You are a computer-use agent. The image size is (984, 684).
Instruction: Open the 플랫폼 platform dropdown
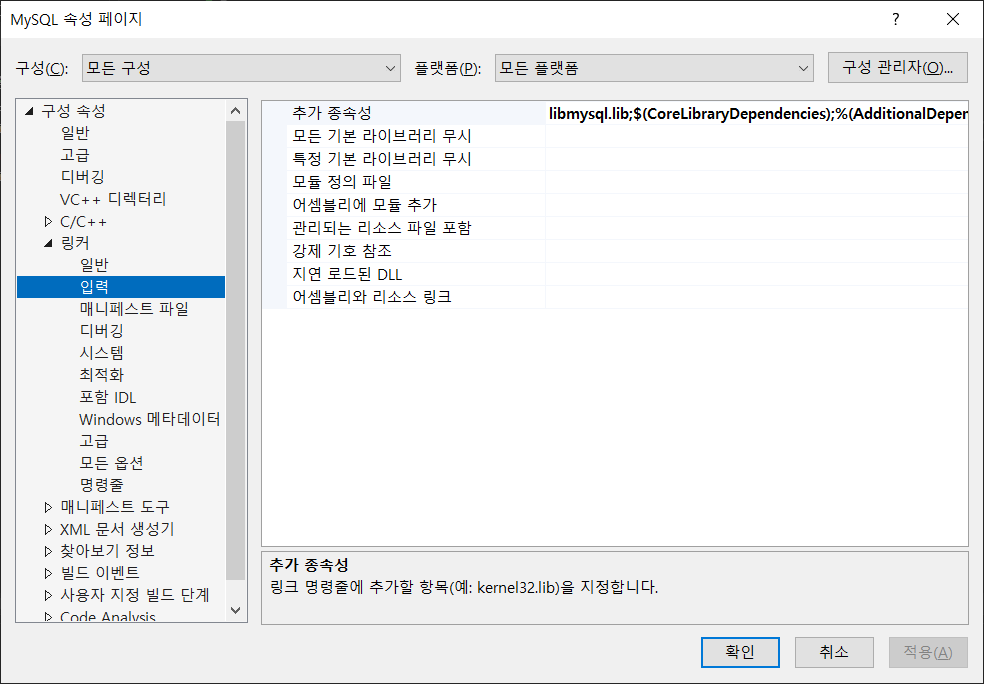pyautogui.click(x=654, y=68)
